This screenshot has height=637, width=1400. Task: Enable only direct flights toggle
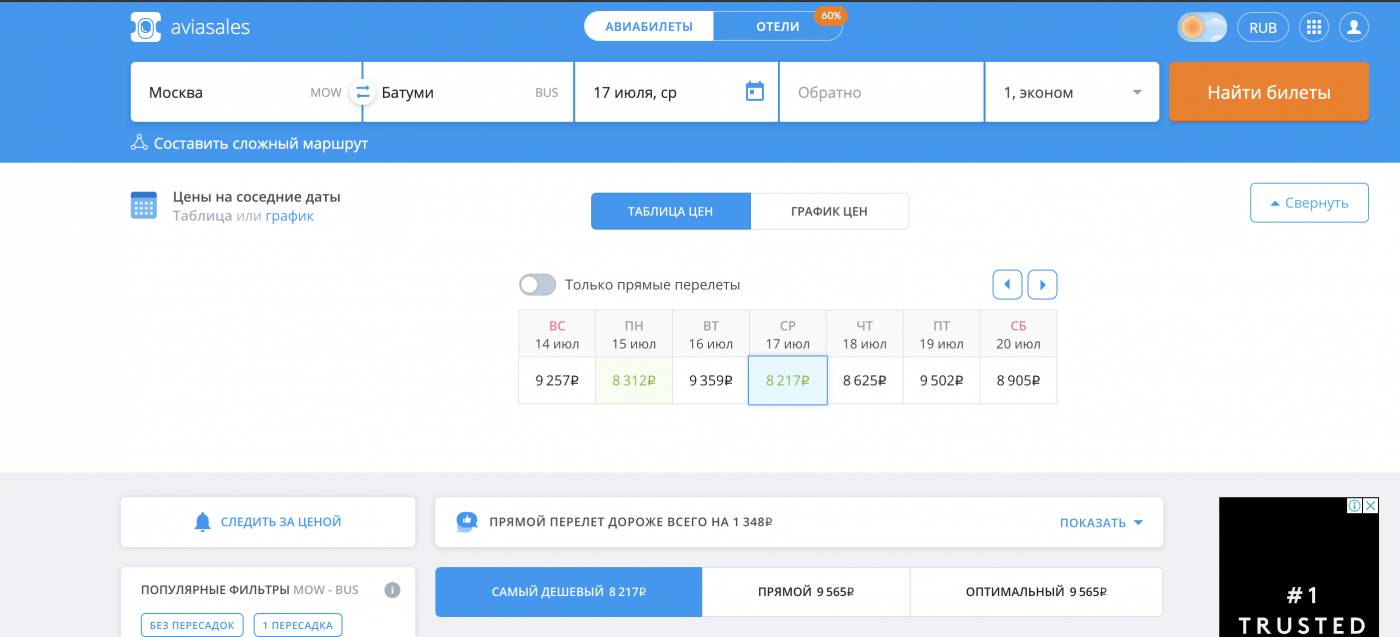(537, 285)
